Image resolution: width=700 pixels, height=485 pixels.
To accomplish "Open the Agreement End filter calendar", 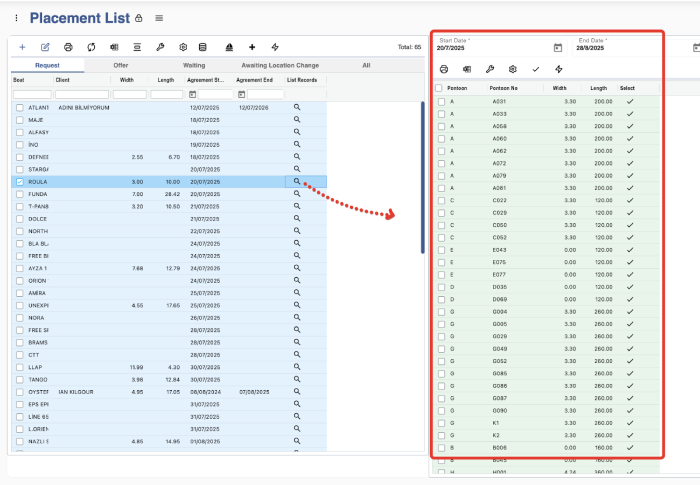I will [x=242, y=94].
